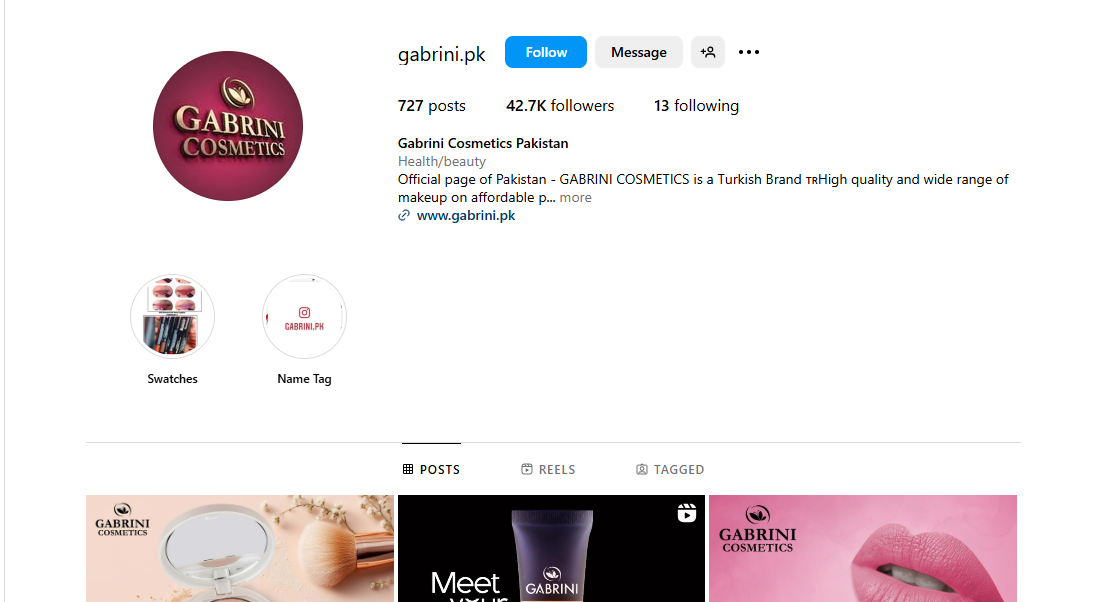Expand bio with the more link

(575, 198)
